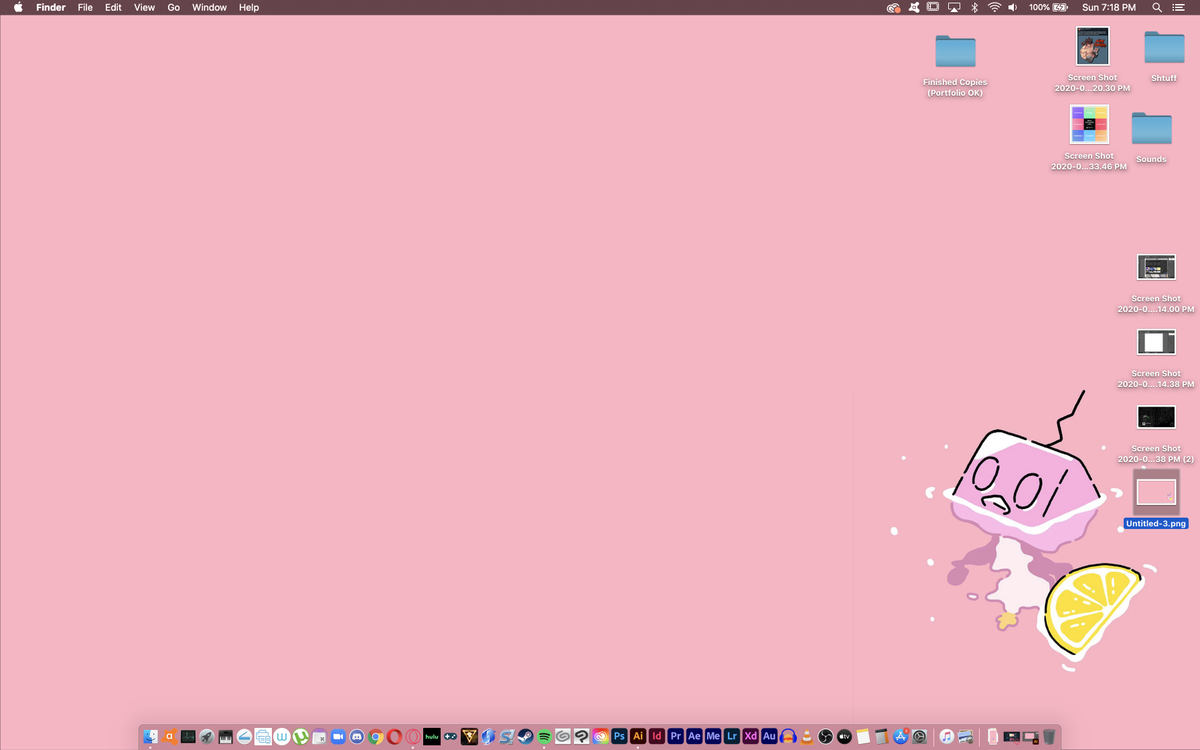
Task: Open the Hulu app in dock
Action: pos(432,737)
